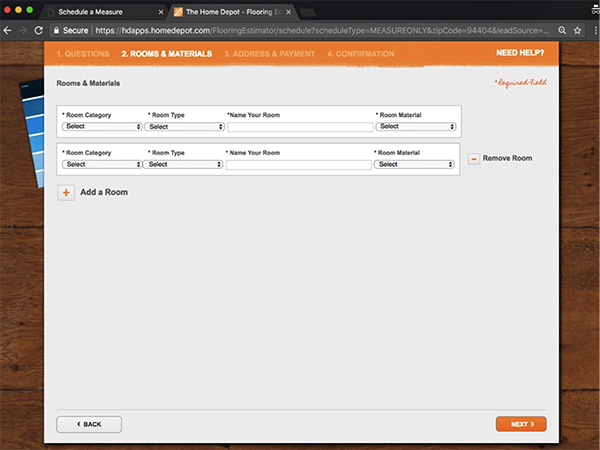Open first row Room Category dropdown
The height and width of the screenshot is (450, 600).
click(x=102, y=127)
